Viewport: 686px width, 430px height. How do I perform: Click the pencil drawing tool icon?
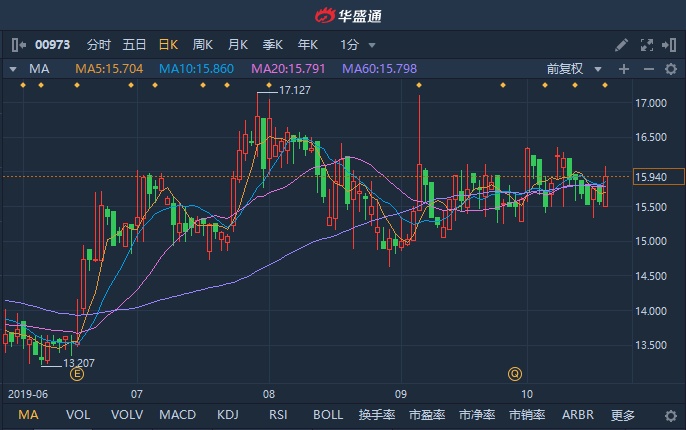[621, 45]
